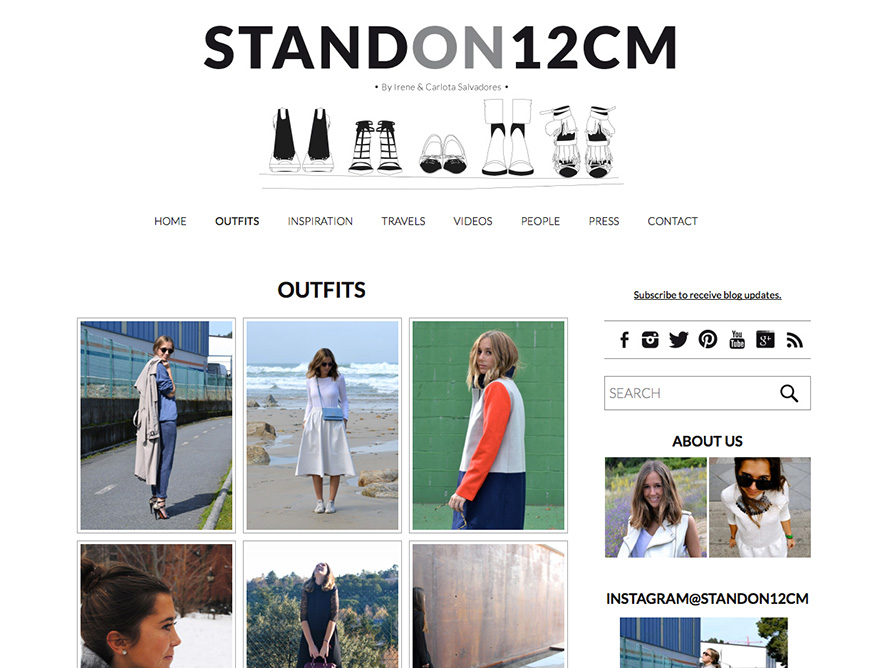Open the Pinterest icon
The width and height of the screenshot is (890, 668).
tap(707, 339)
